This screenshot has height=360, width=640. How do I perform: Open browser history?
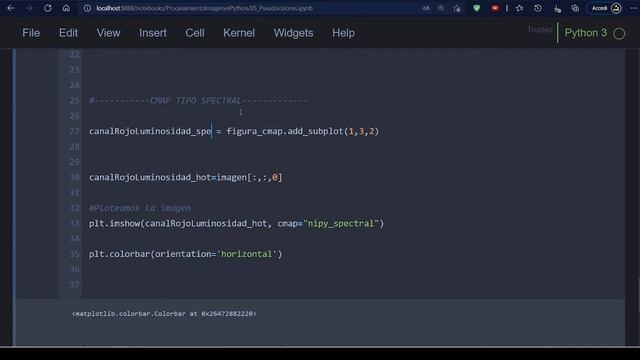click(538, 8)
